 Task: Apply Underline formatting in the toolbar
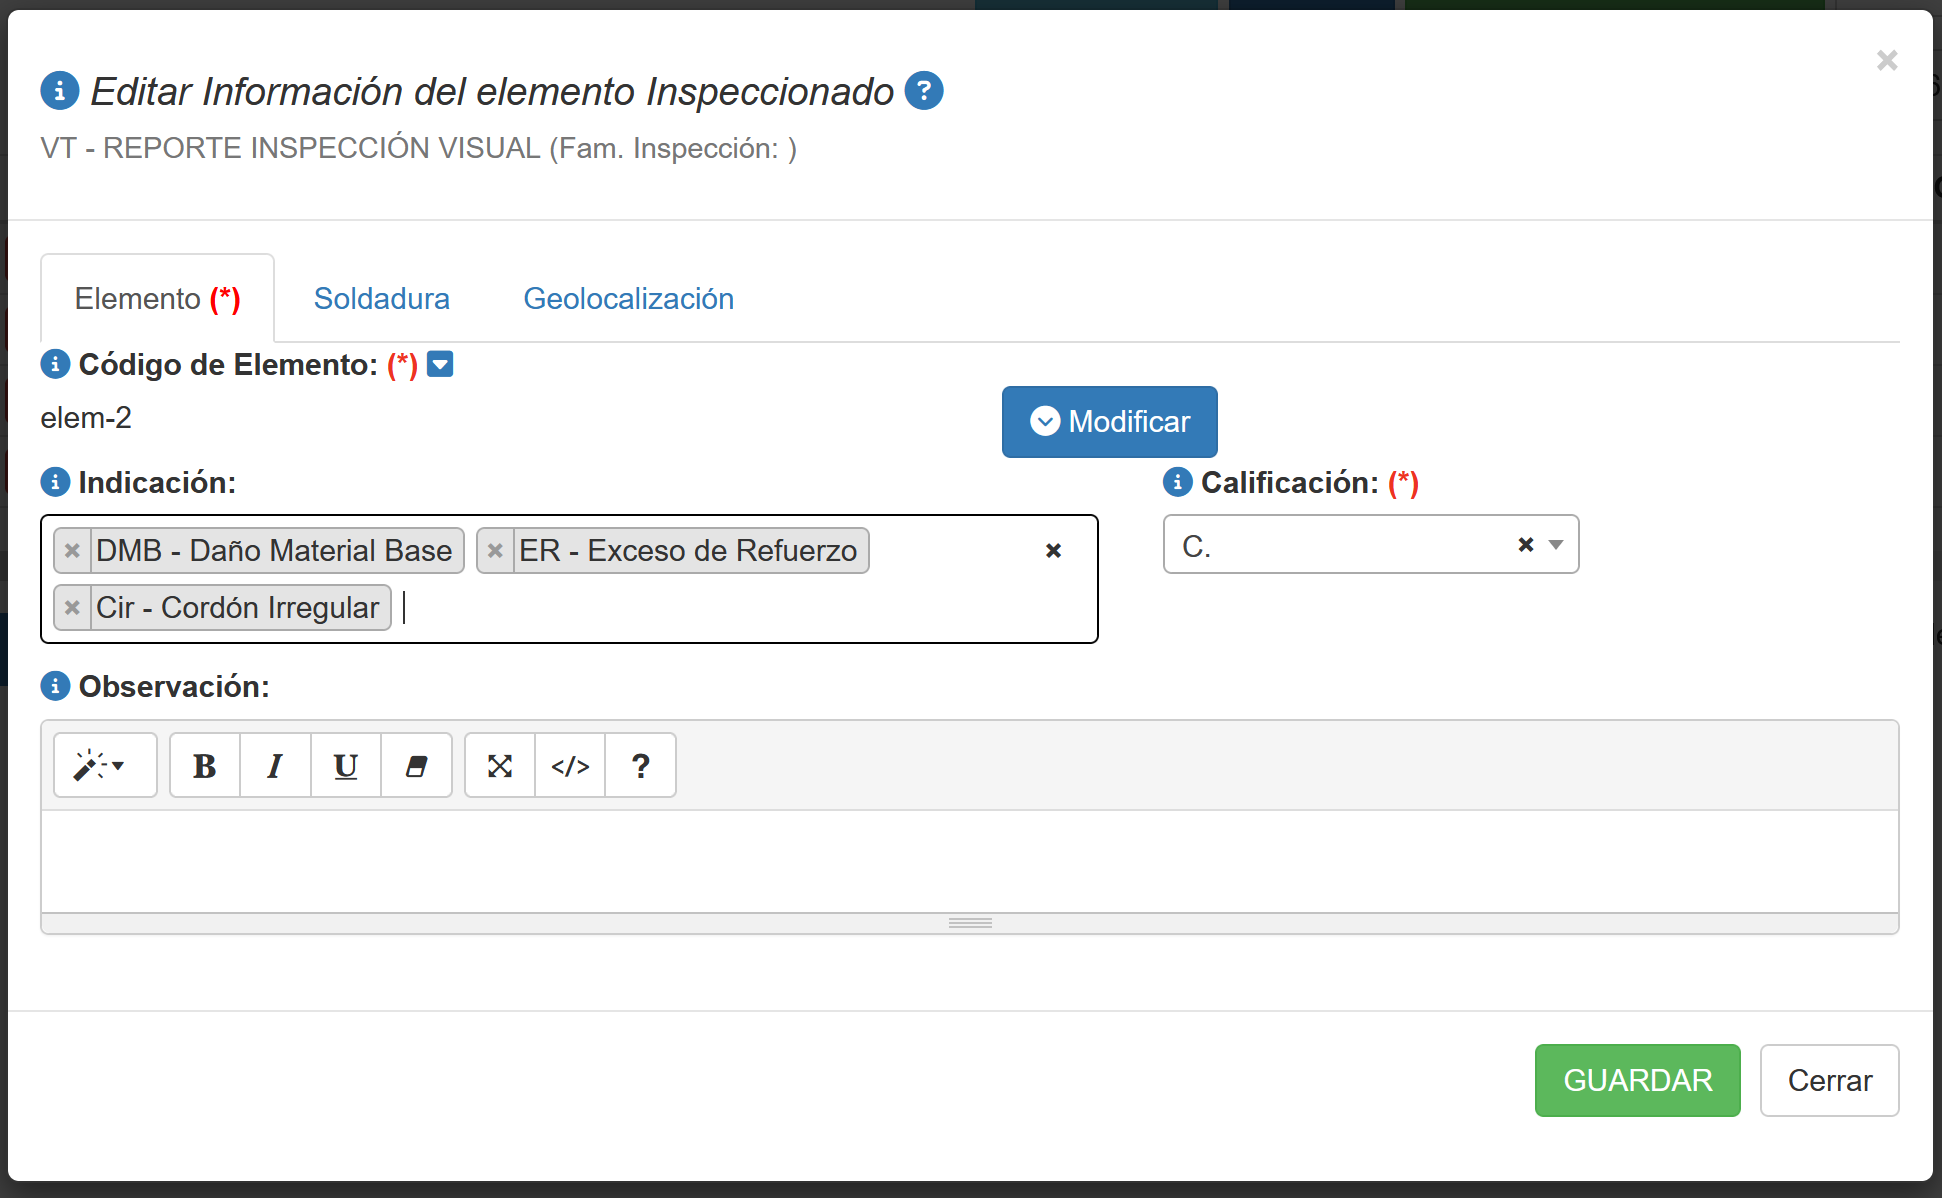[x=346, y=766]
